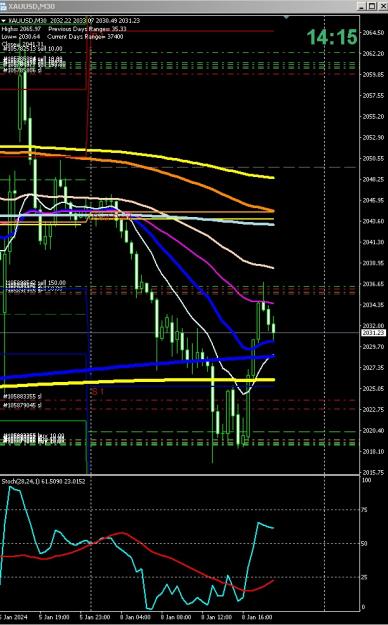Click the XAUUSD,M30 chart window icon

click(3, 6)
